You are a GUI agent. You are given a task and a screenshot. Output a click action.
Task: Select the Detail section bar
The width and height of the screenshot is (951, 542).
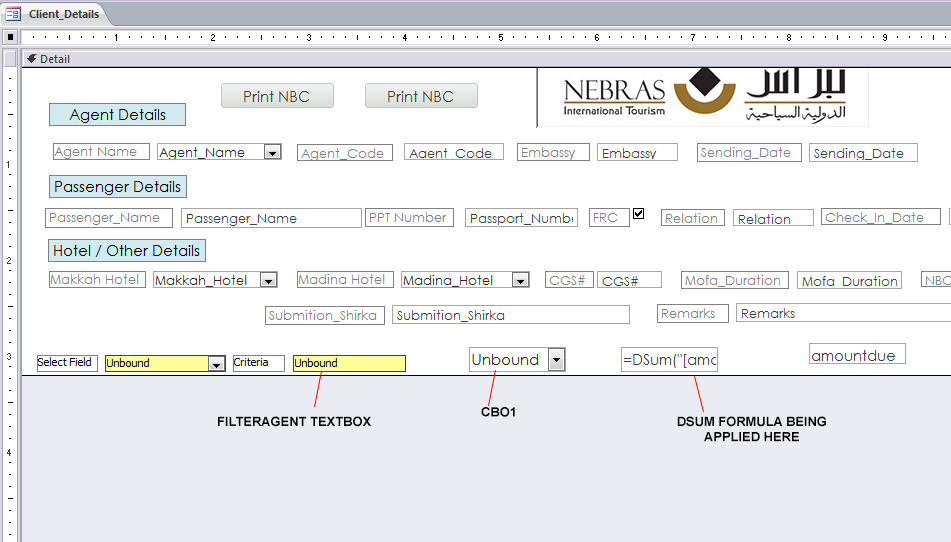(486, 59)
